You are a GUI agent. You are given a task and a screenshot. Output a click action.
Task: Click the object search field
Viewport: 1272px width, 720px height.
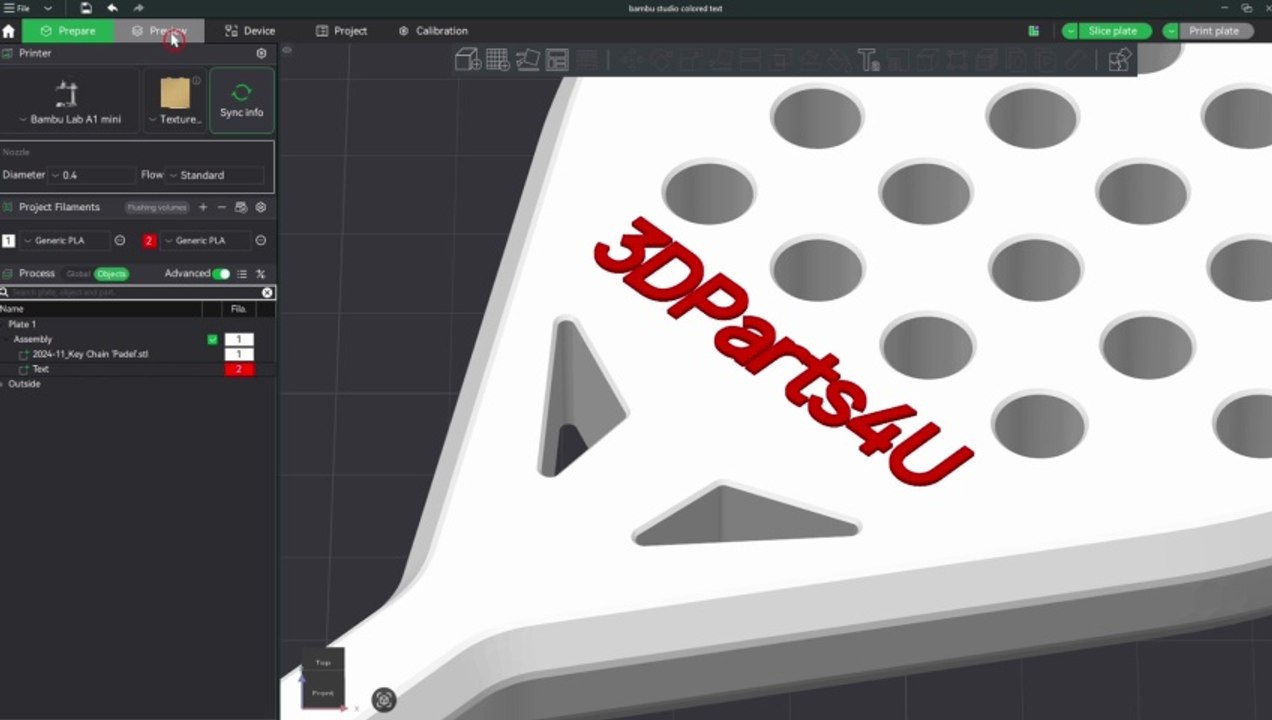coord(134,293)
